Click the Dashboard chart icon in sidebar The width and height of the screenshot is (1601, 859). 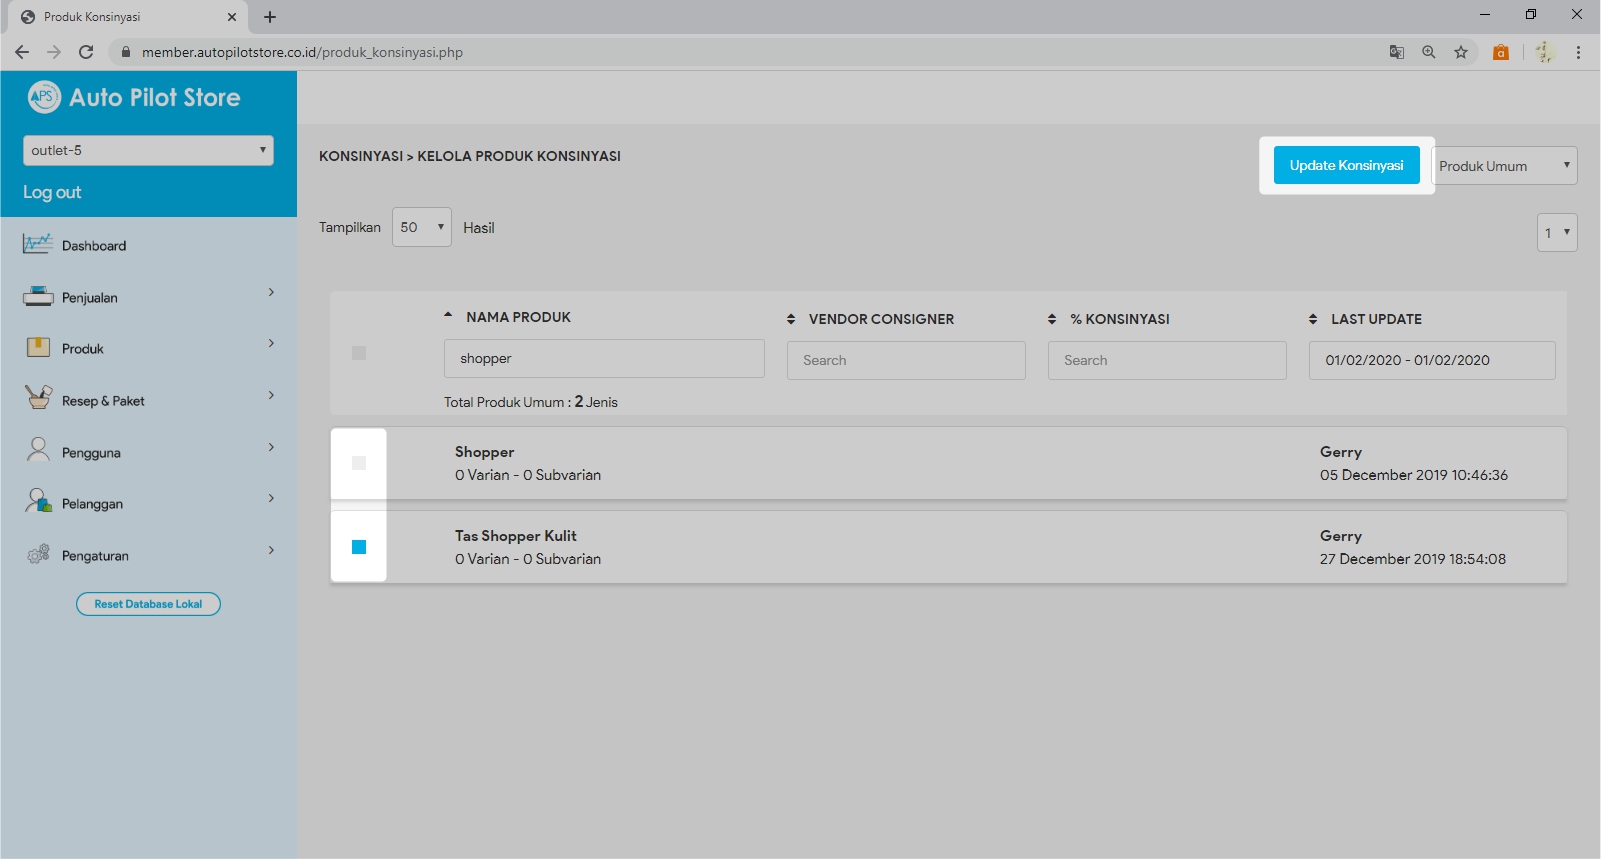coord(38,244)
